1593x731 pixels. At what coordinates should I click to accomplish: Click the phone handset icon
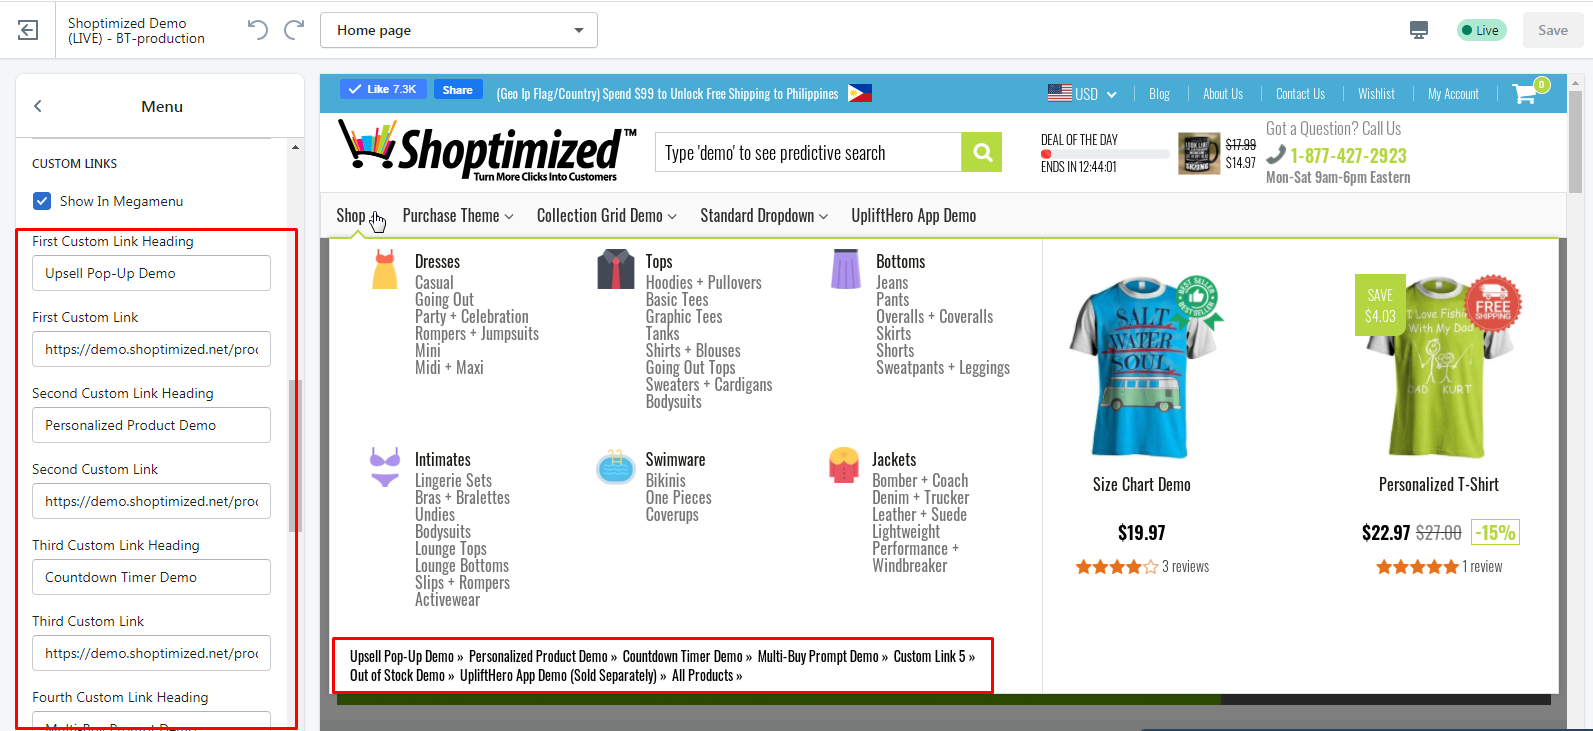coord(1276,154)
